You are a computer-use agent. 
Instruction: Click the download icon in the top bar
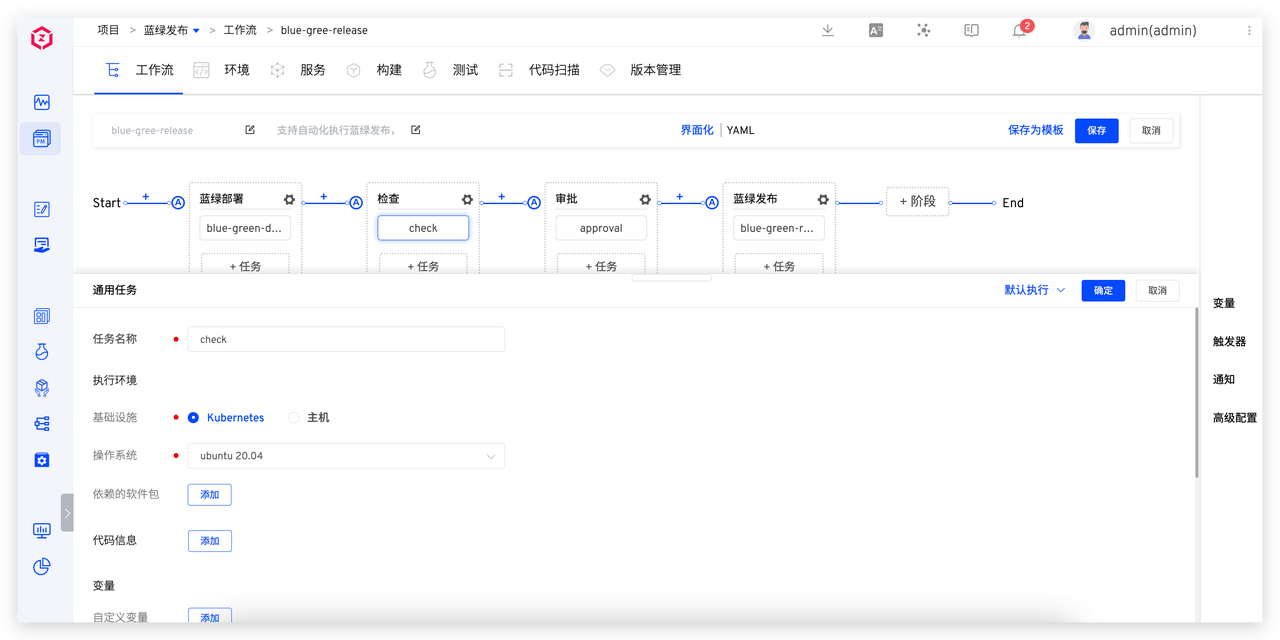coord(827,30)
